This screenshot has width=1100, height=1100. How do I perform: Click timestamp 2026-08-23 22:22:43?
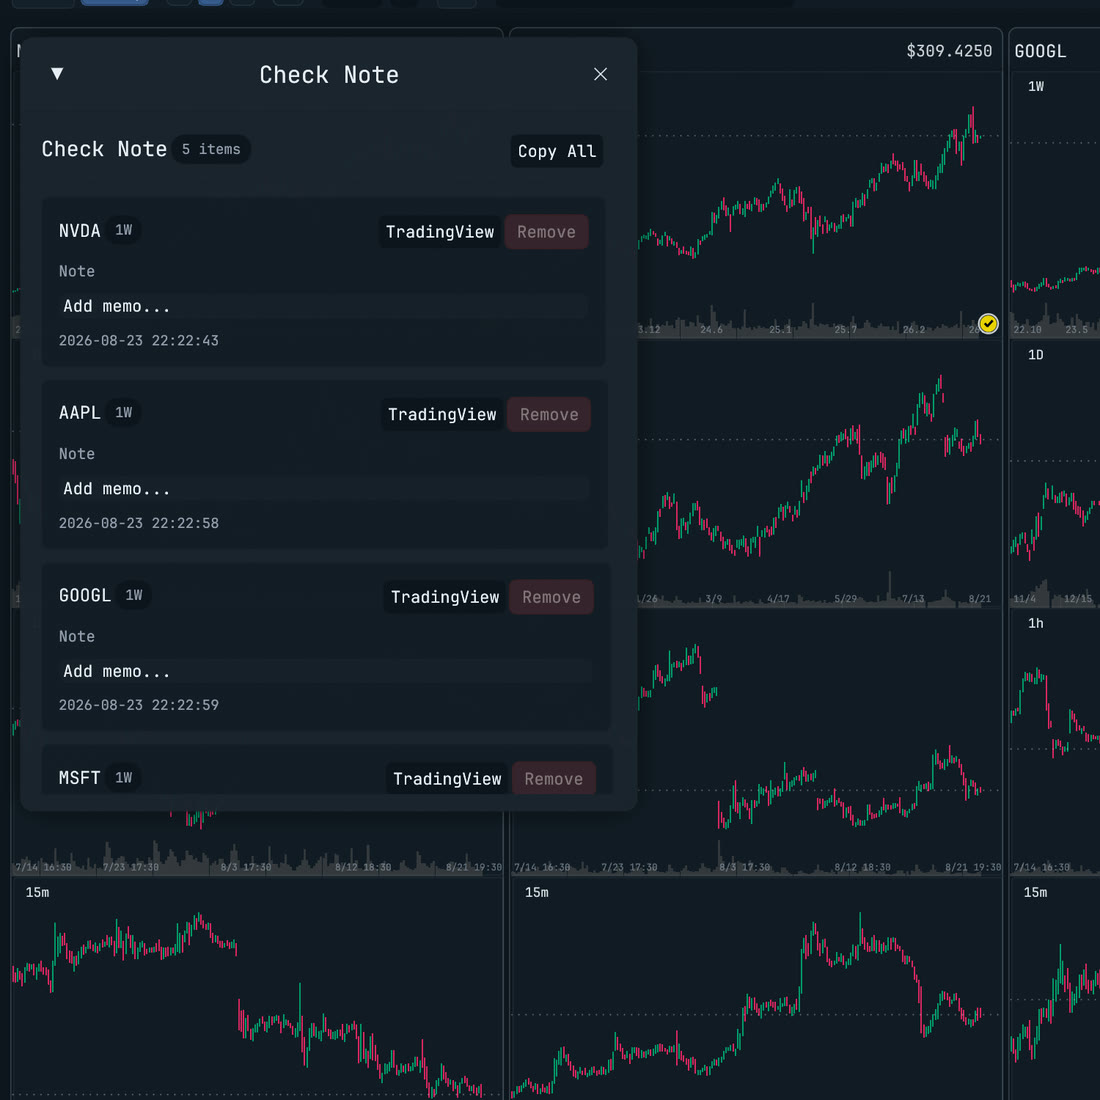click(x=138, y=340)
